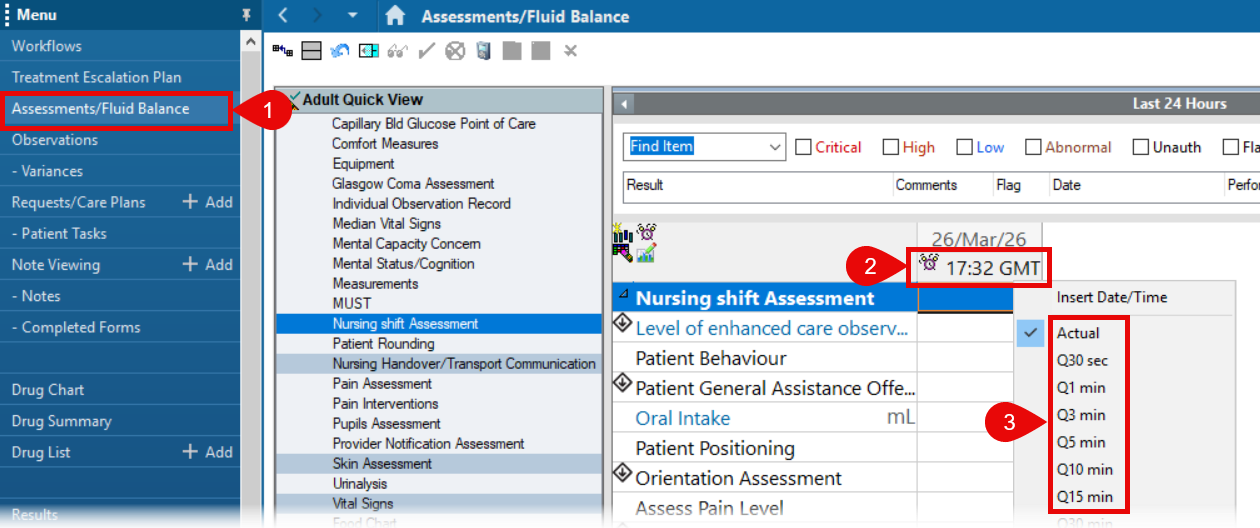Enable the High results checkbox

click(x=891, y=147)
